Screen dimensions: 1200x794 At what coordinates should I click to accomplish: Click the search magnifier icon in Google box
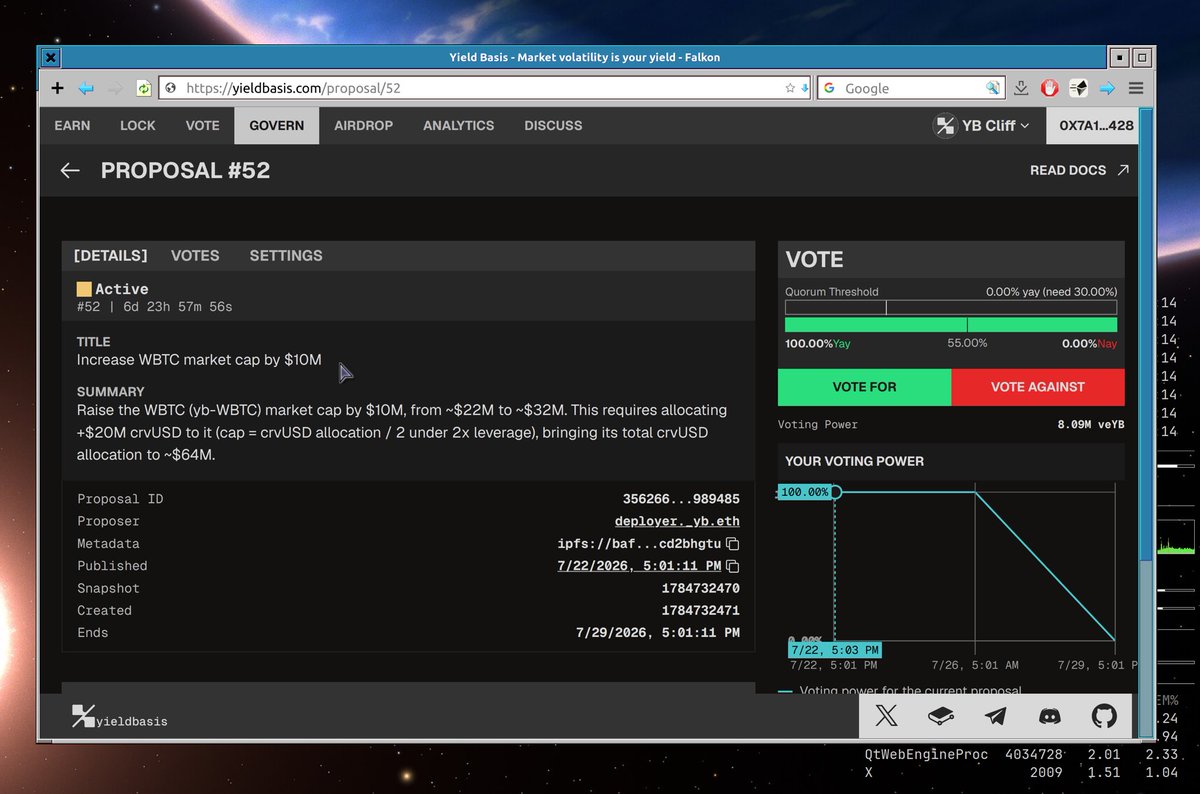(992, 88)
